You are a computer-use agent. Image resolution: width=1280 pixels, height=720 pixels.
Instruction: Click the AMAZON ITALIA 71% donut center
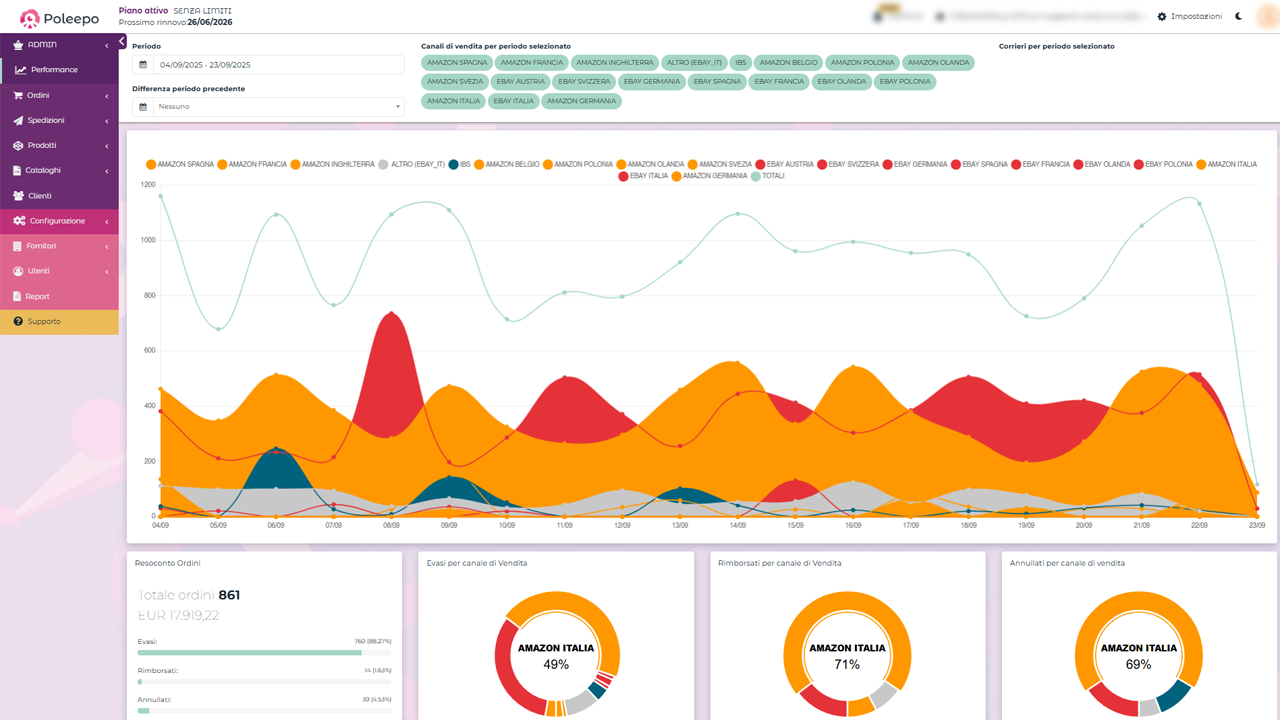tap(847, 656)
